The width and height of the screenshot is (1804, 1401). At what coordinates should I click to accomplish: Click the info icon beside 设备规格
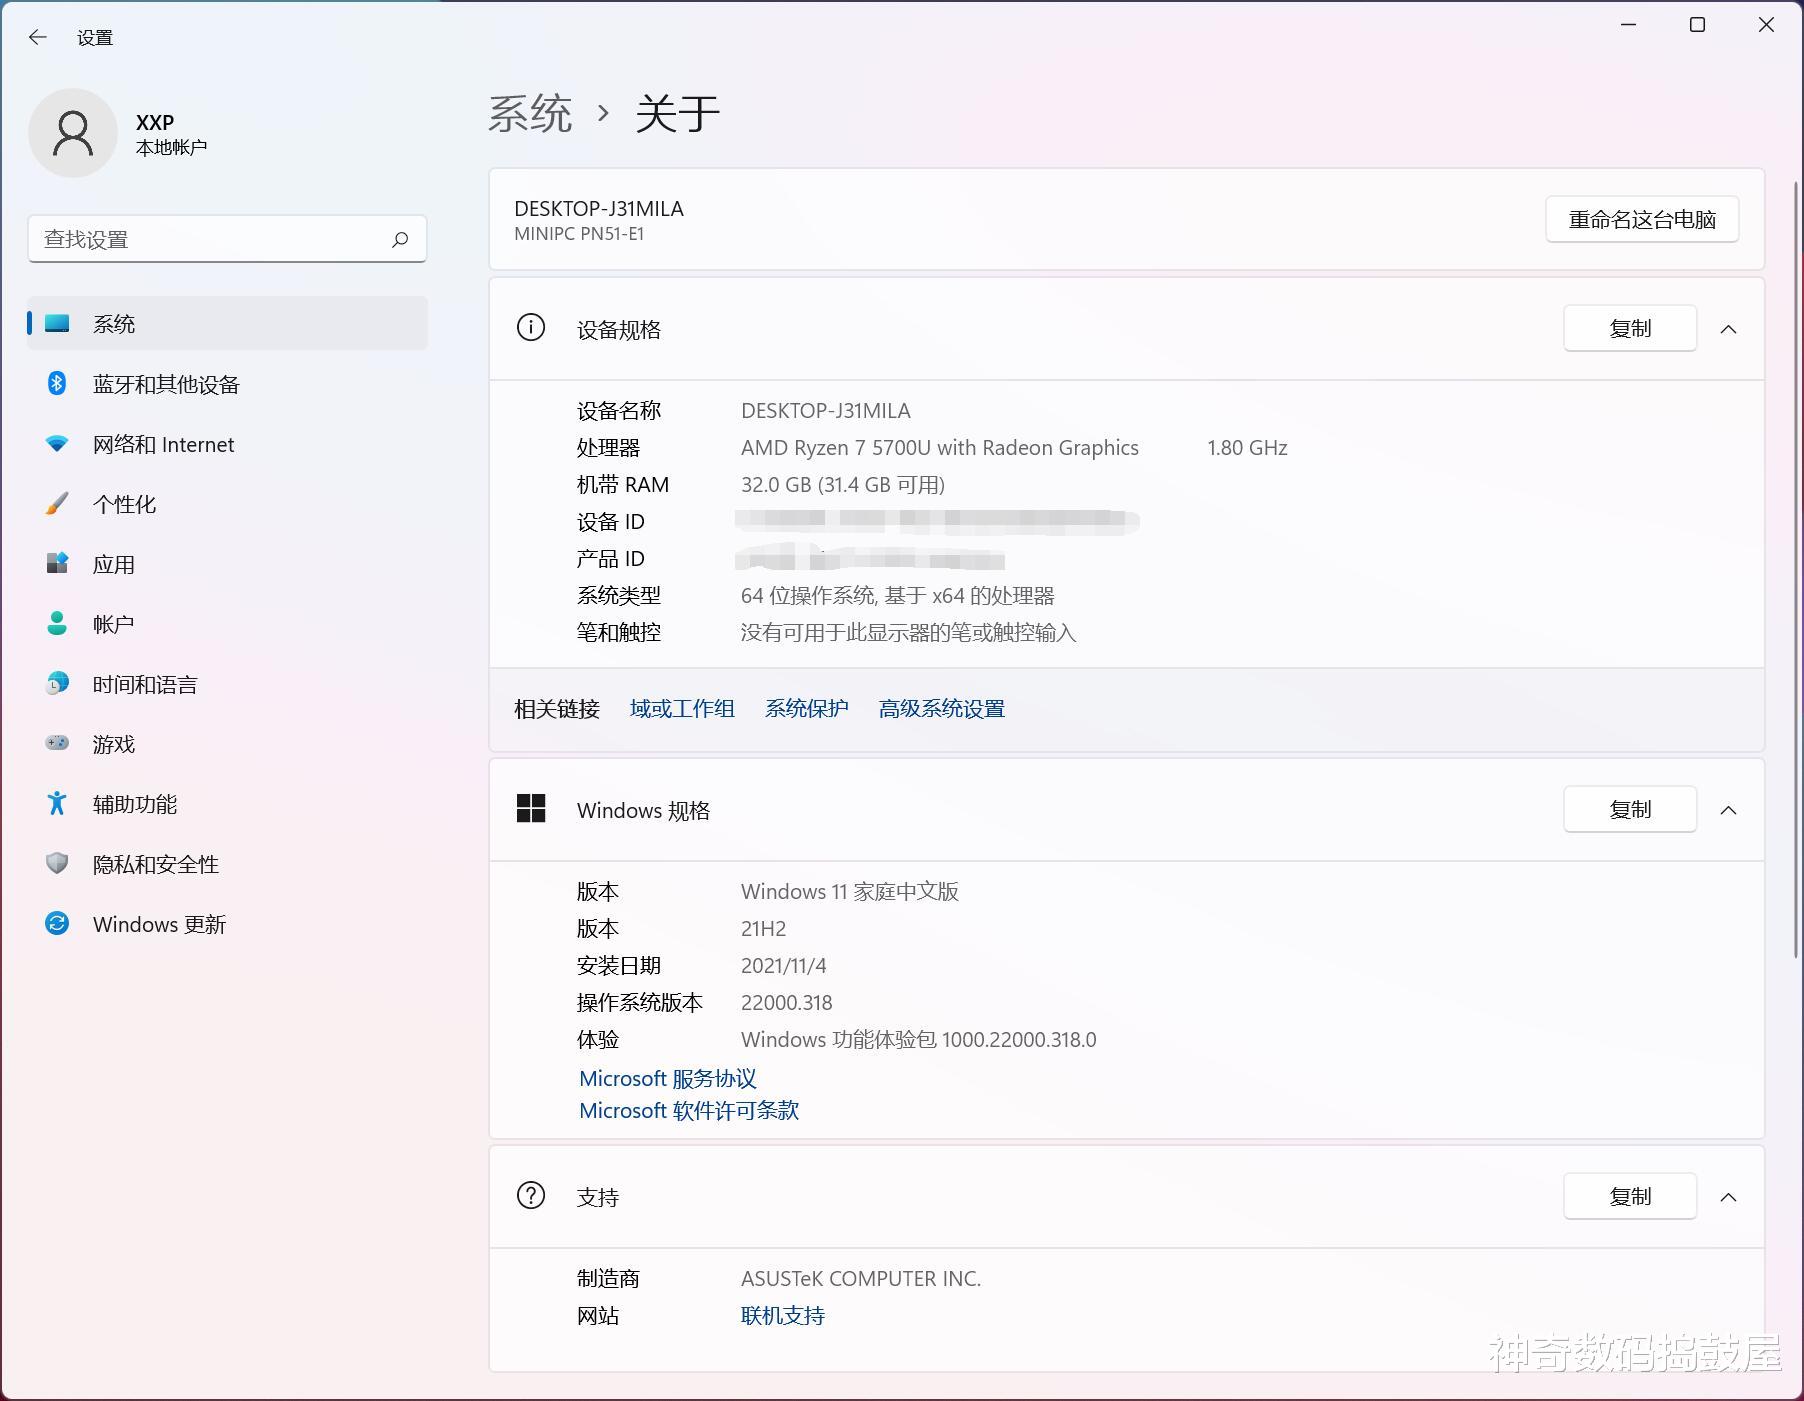tap(530, 327)
